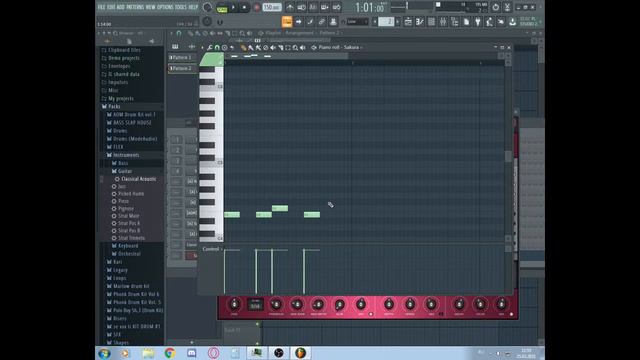Click the plugin picker plug icon

tap(478, 22)
